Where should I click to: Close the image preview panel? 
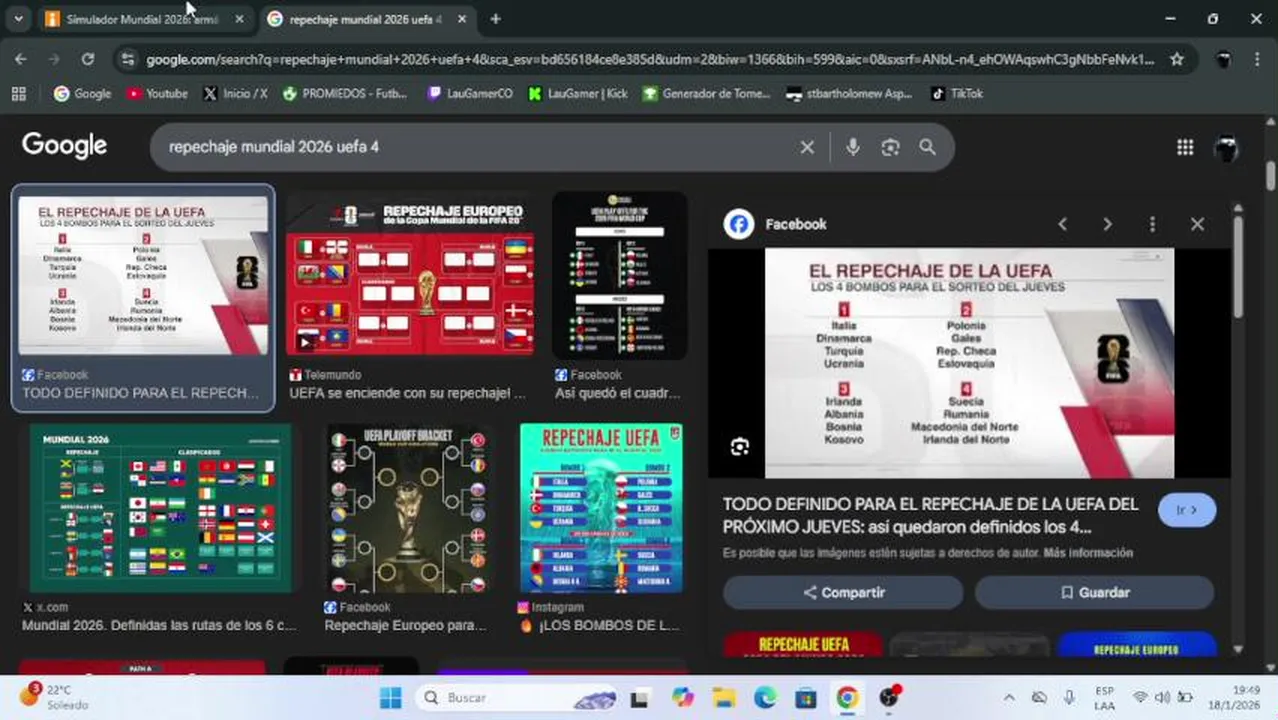[x=1197, y=224]
